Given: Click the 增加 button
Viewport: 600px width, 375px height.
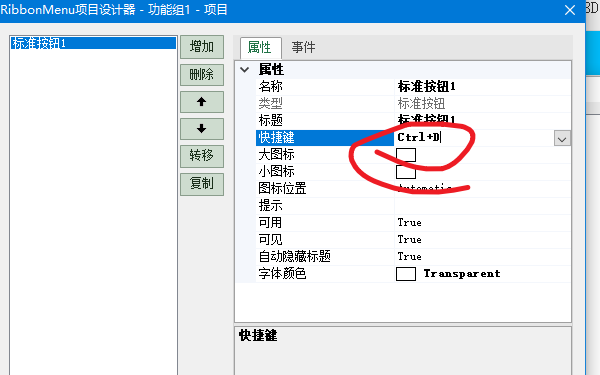Looking at the screenshot, I should (202, 47).
